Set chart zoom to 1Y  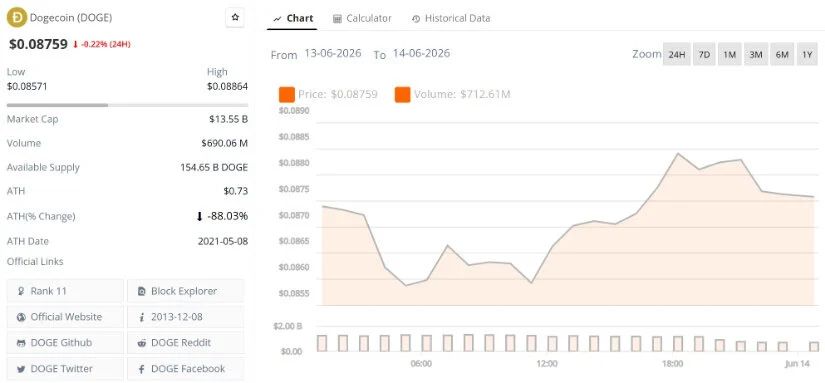point(807,54)
